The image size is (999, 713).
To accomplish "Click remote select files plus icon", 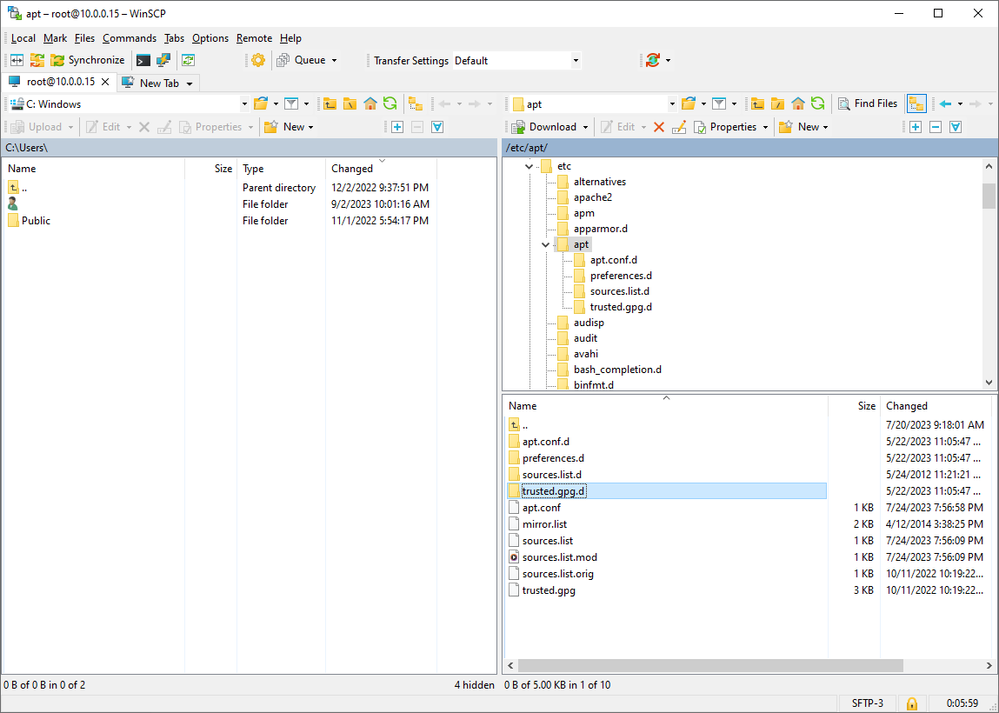I will 915,127.
